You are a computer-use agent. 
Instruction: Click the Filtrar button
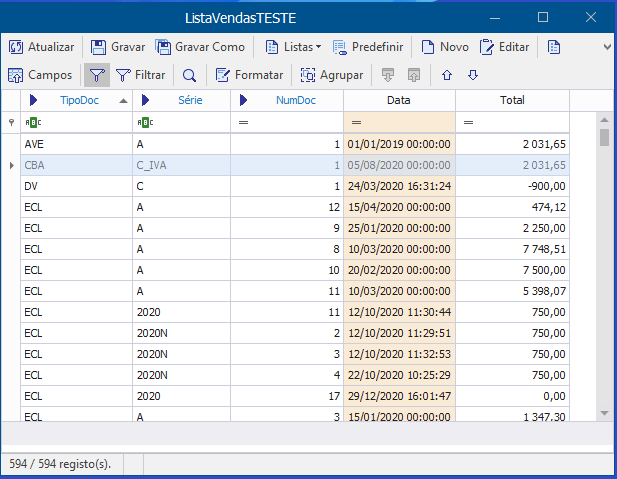140,75
